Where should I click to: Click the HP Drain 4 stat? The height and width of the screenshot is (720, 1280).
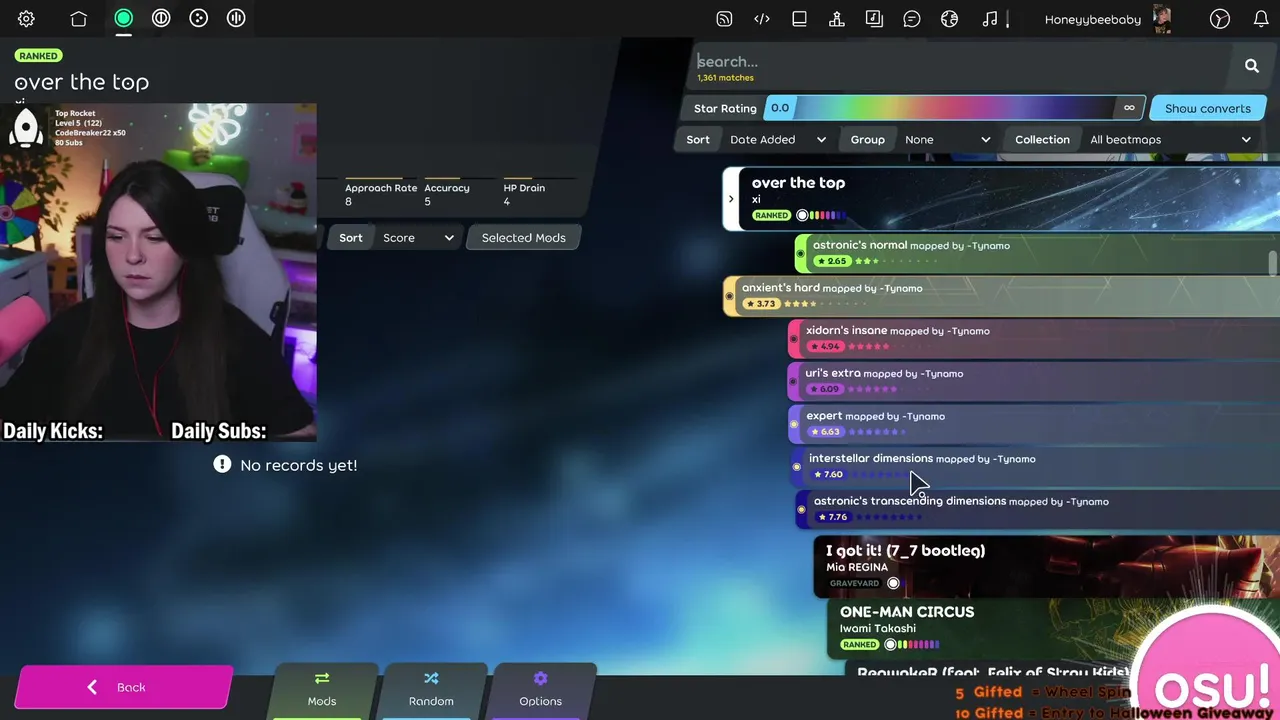tap(524, 194)
